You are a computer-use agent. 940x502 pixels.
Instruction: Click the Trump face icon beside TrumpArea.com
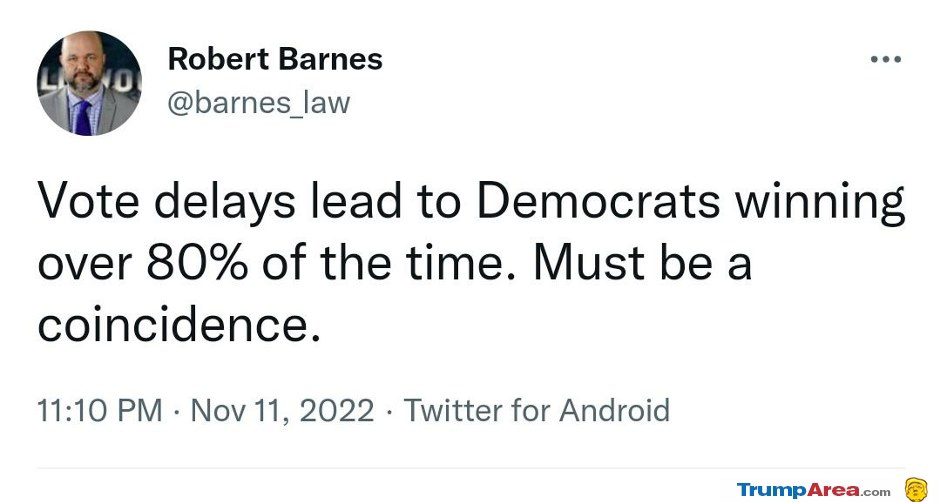[915, 489]
